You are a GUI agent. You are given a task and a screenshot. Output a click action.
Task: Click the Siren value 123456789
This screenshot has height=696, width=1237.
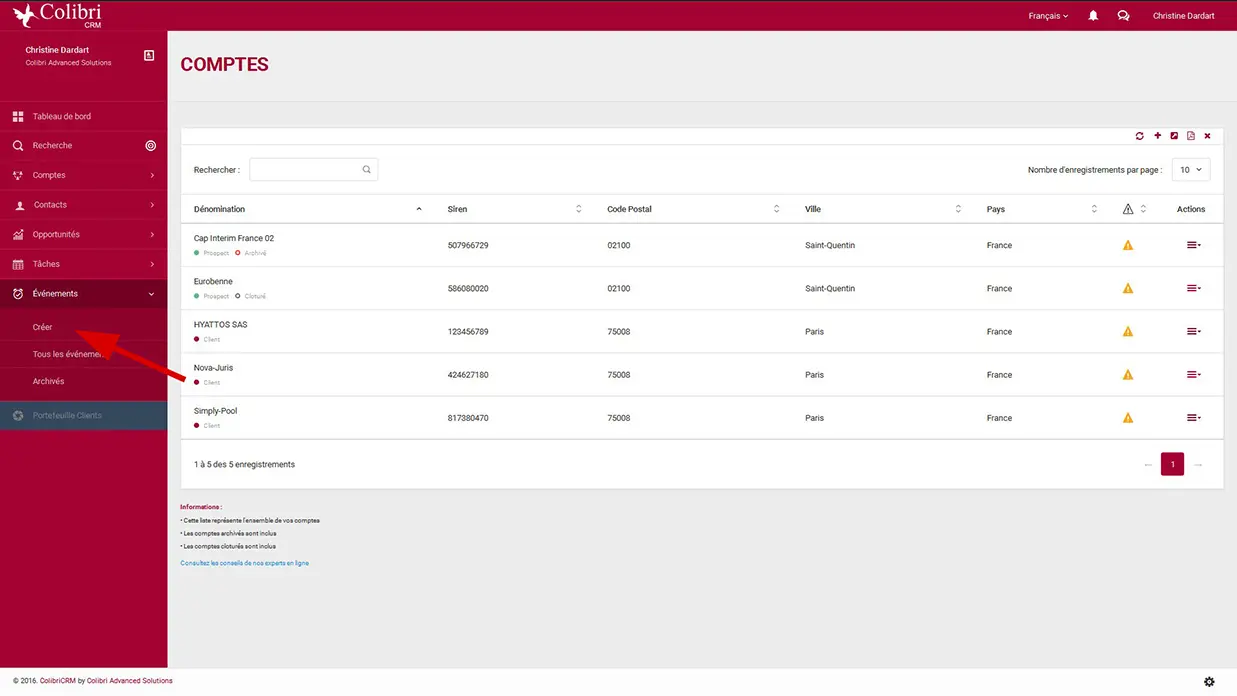pyautogui.click(x=468, y=331)
